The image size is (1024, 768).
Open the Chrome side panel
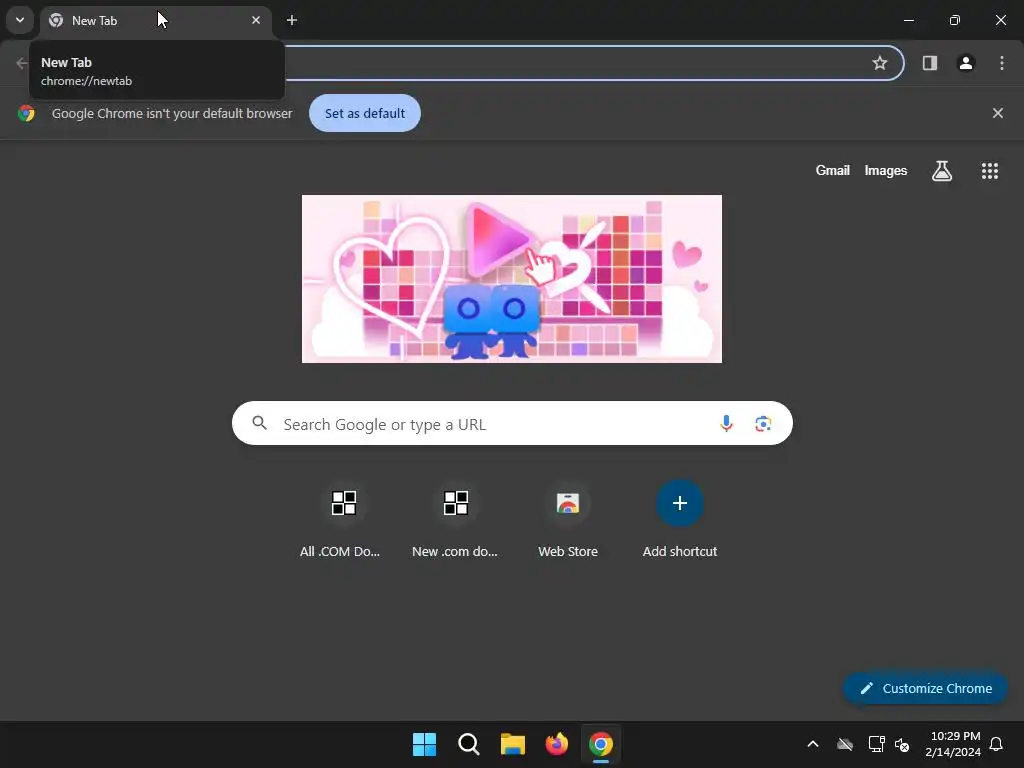click(929, 63)
